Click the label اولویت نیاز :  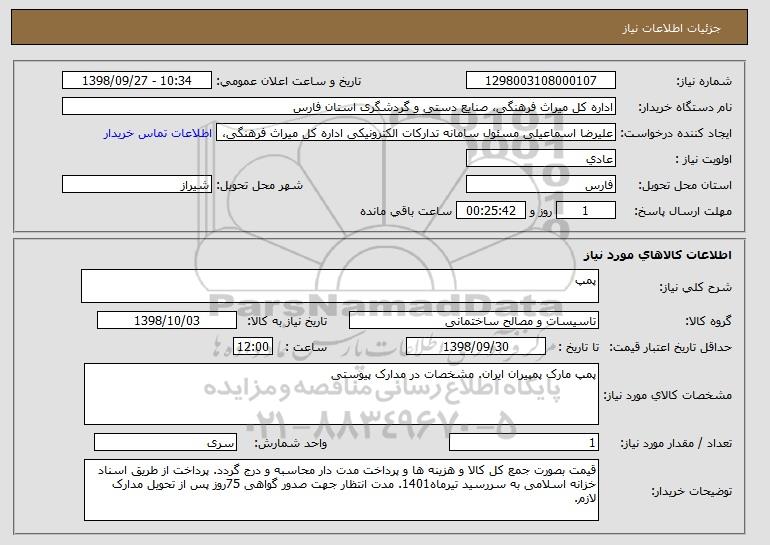pyautogui.click(x=703, y=159)
